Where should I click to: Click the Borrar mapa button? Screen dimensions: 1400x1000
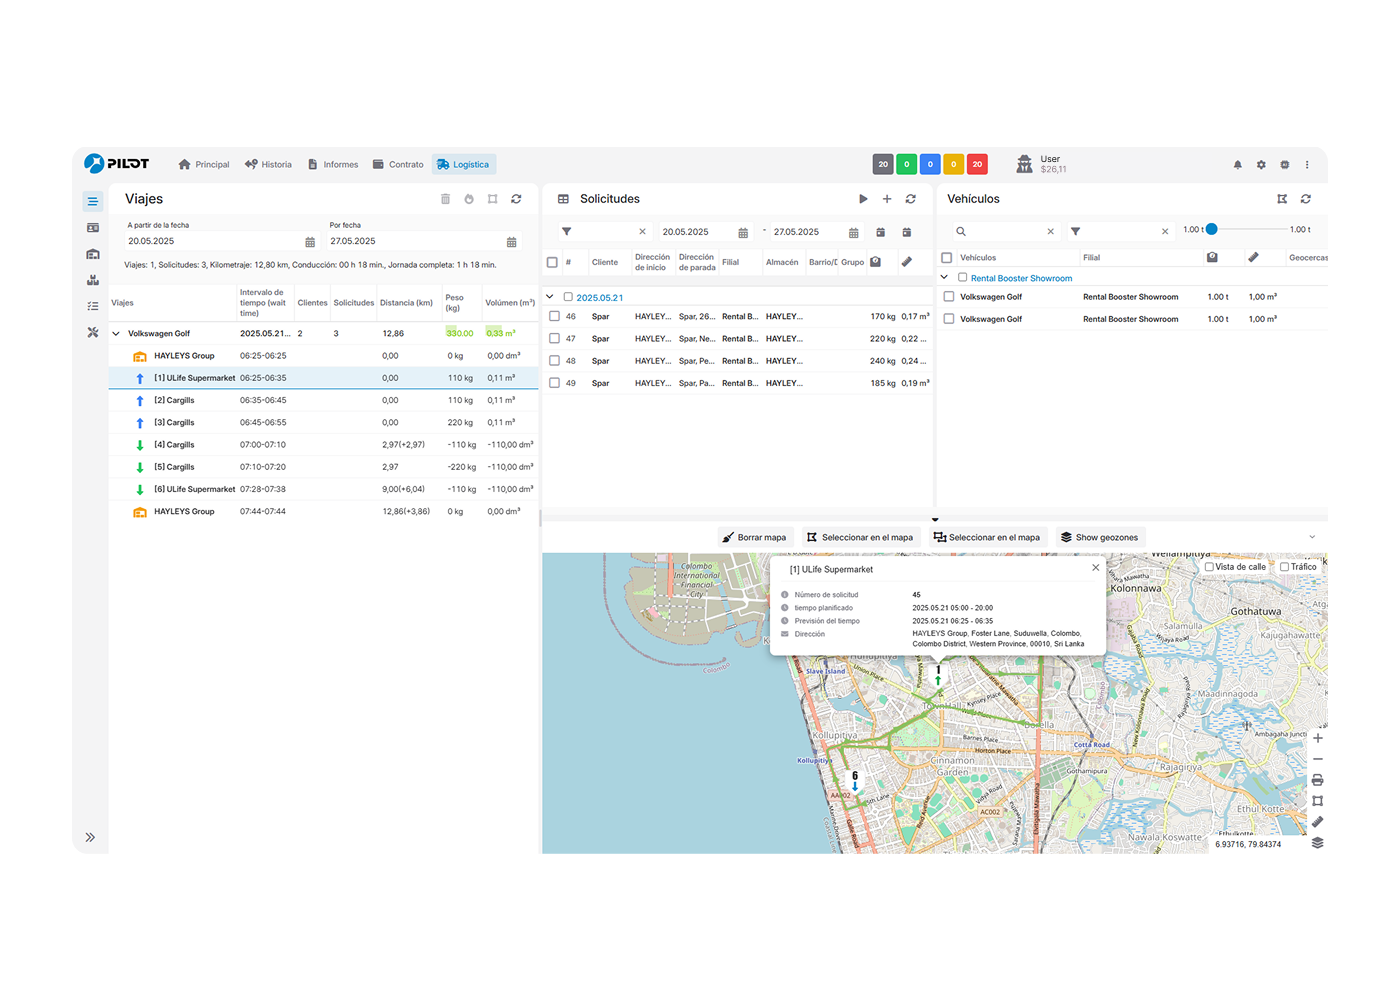(x=755, y=537)
